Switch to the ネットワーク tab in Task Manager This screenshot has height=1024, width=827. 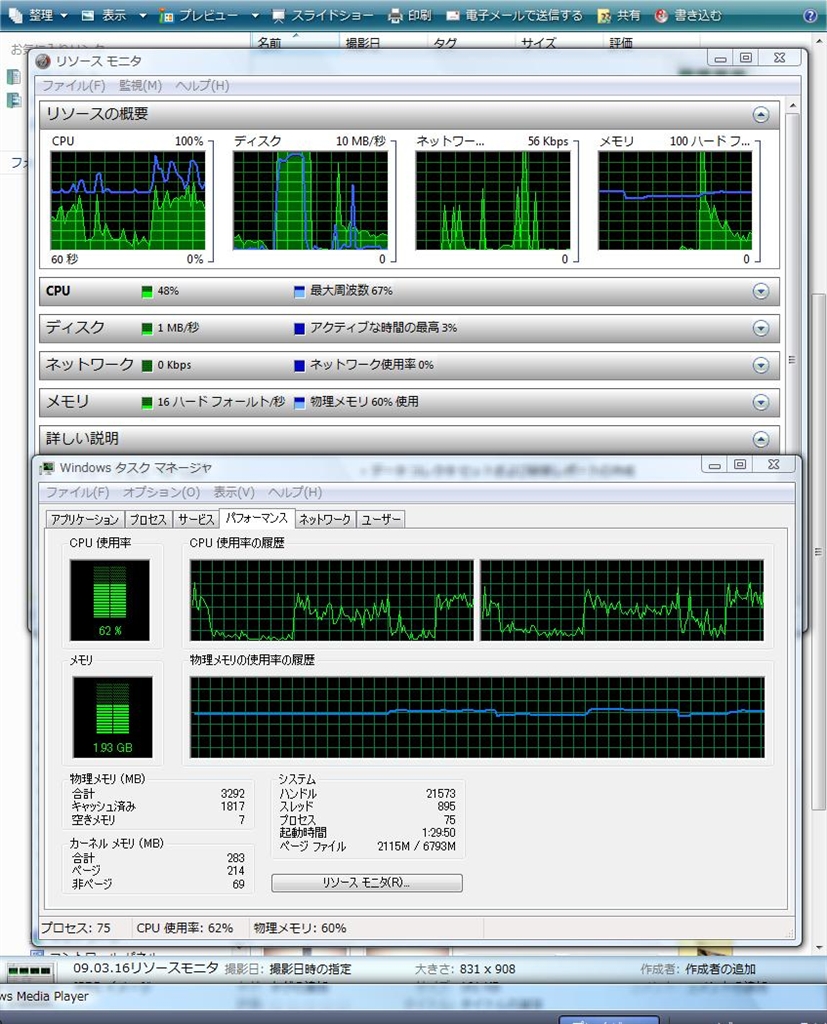(325, 520)
